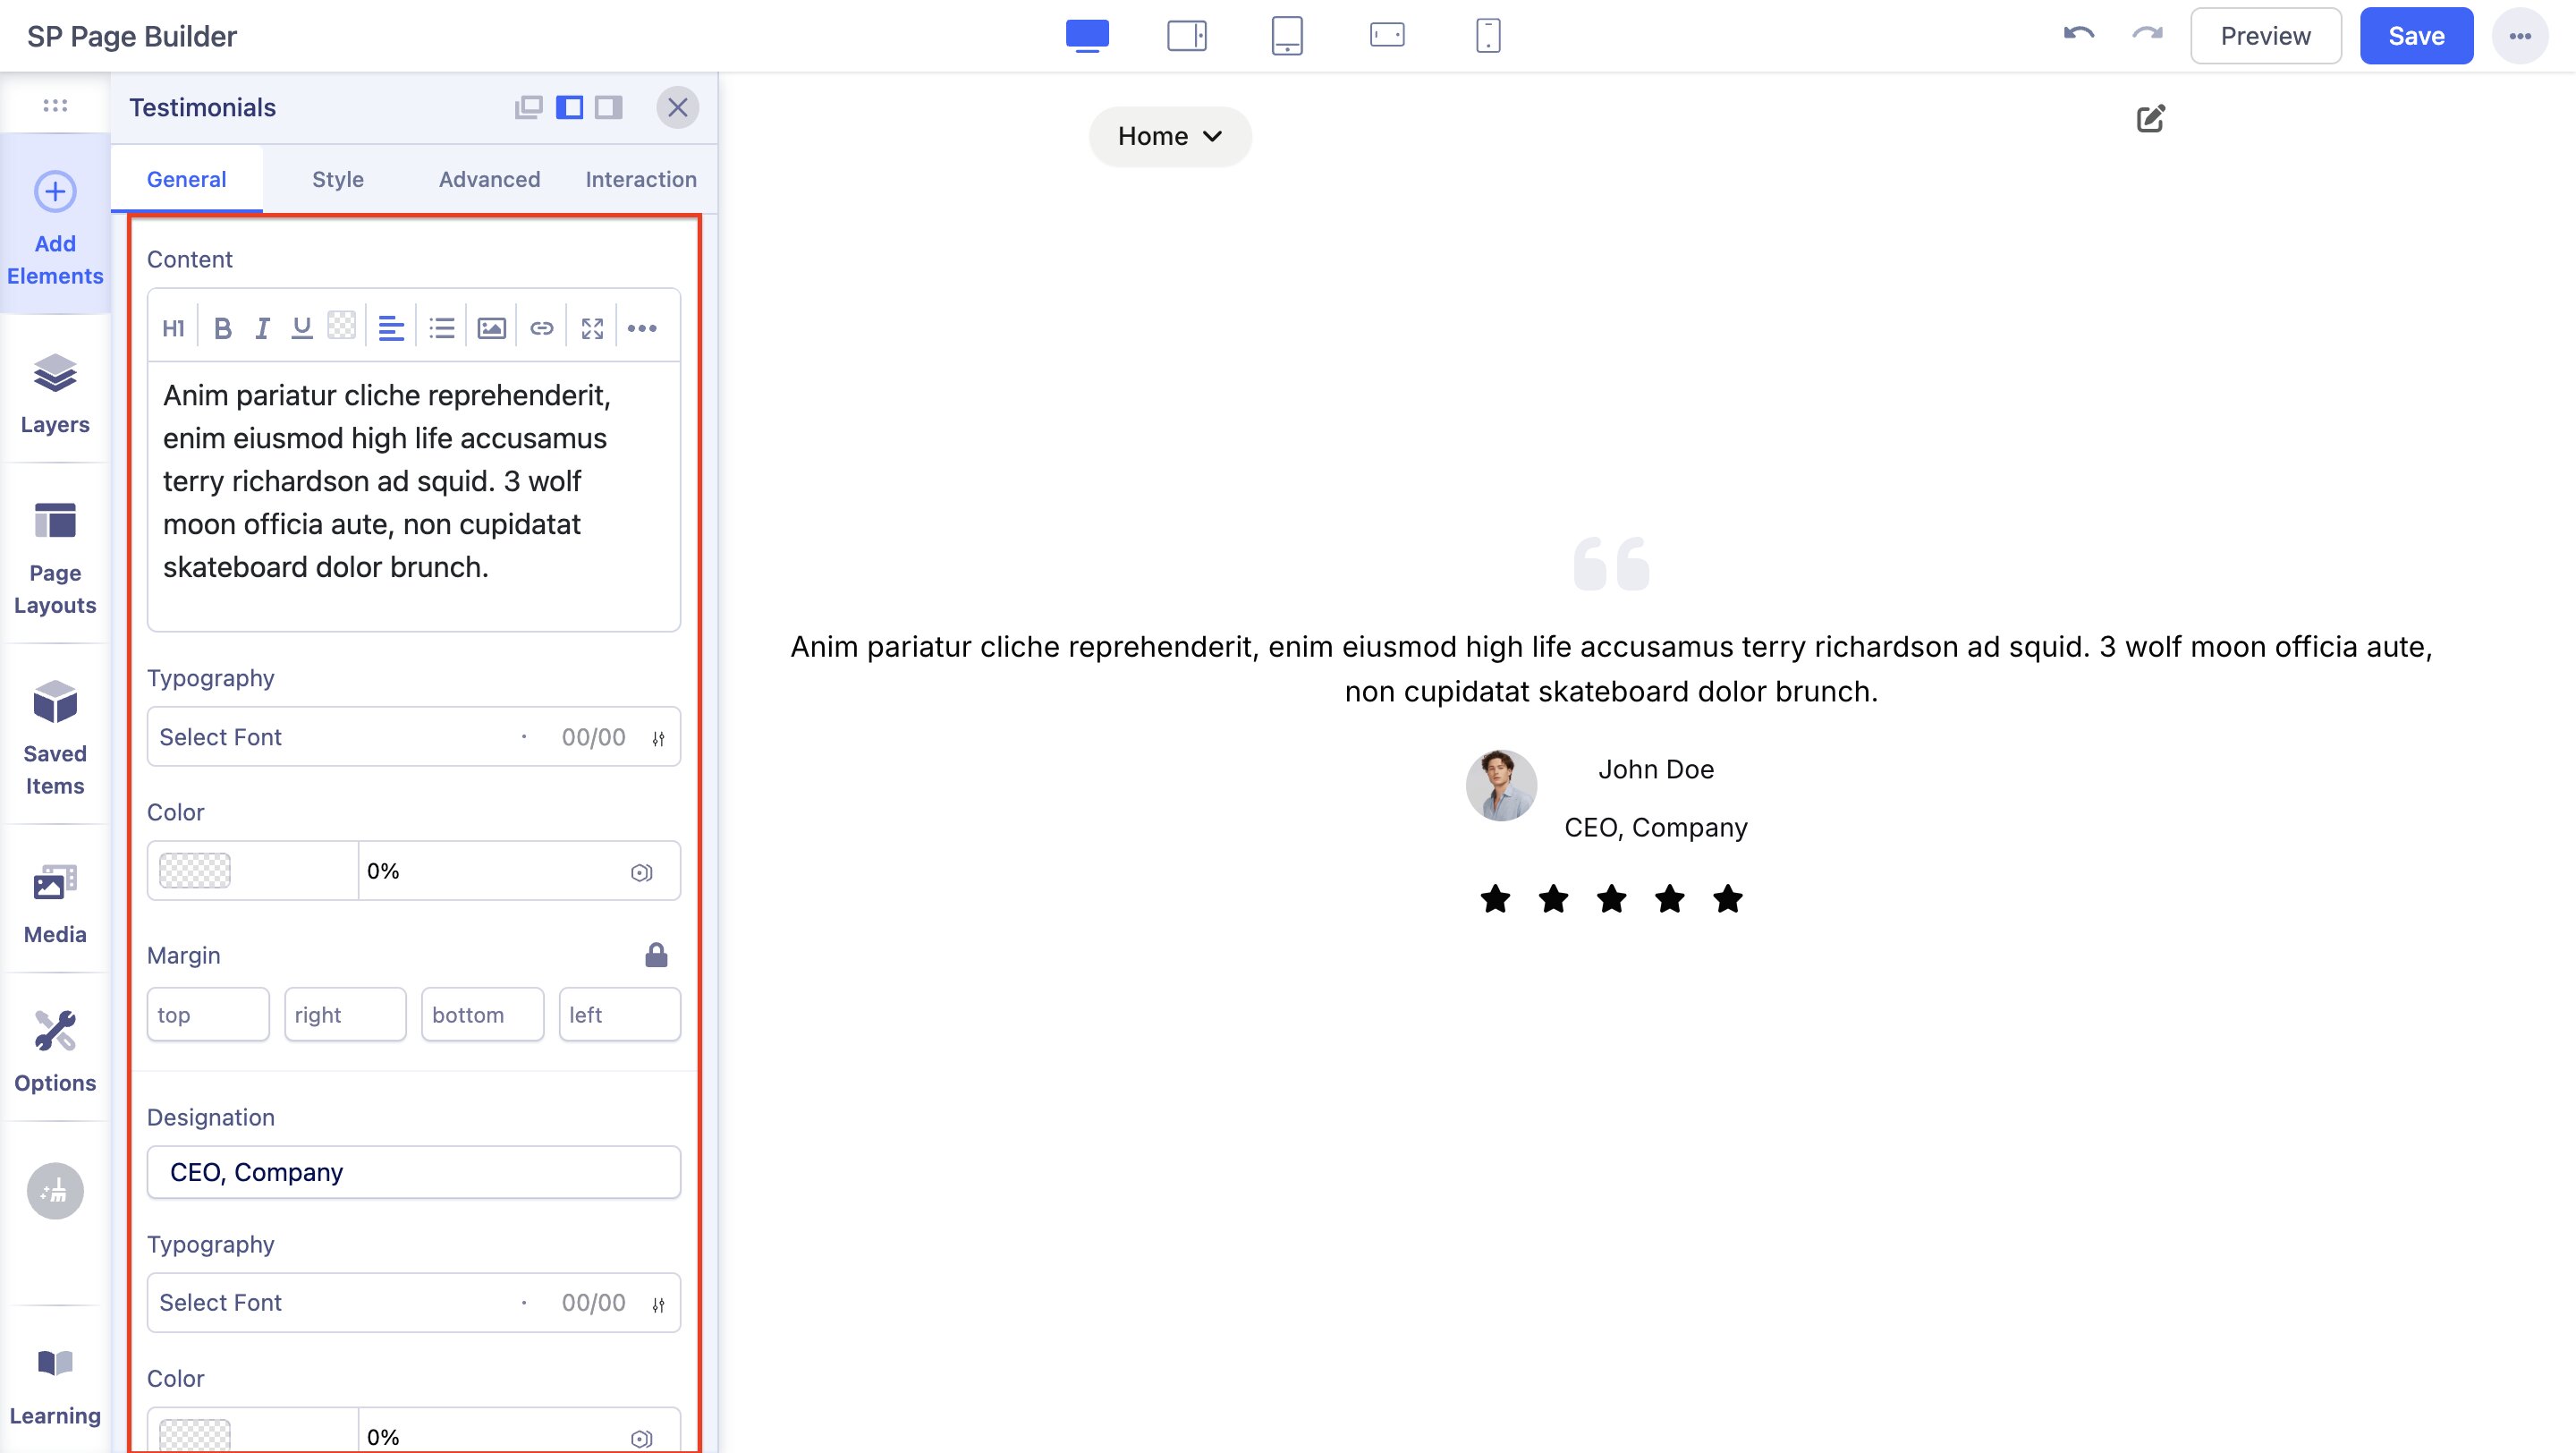This screenshot has width=2576, height=1453.
Task: Save the page
Action: click(2415, 36)
